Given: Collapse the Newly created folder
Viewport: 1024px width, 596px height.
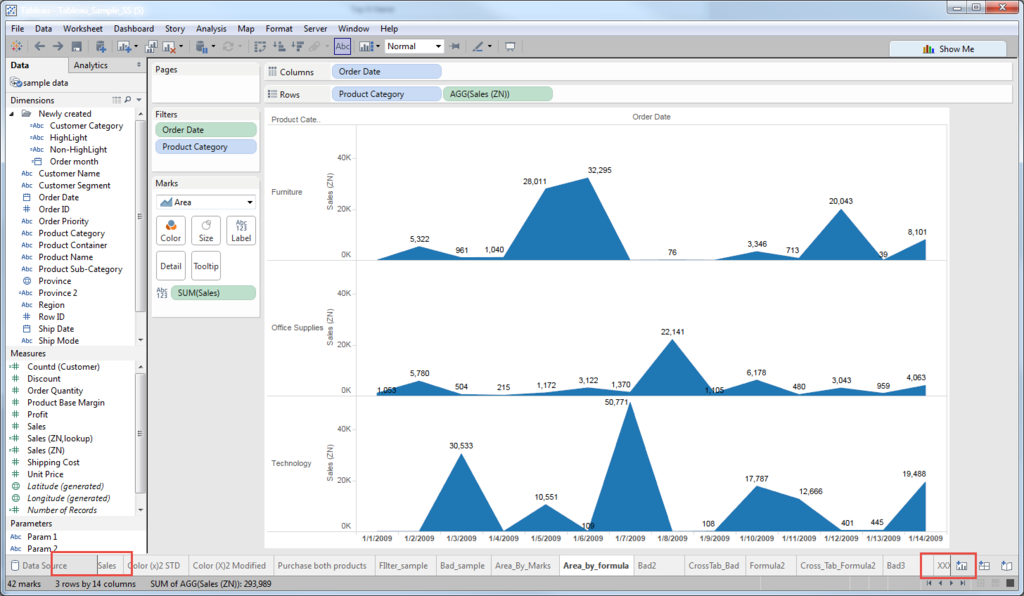Looking at the screenshot, I should [12, 114].
